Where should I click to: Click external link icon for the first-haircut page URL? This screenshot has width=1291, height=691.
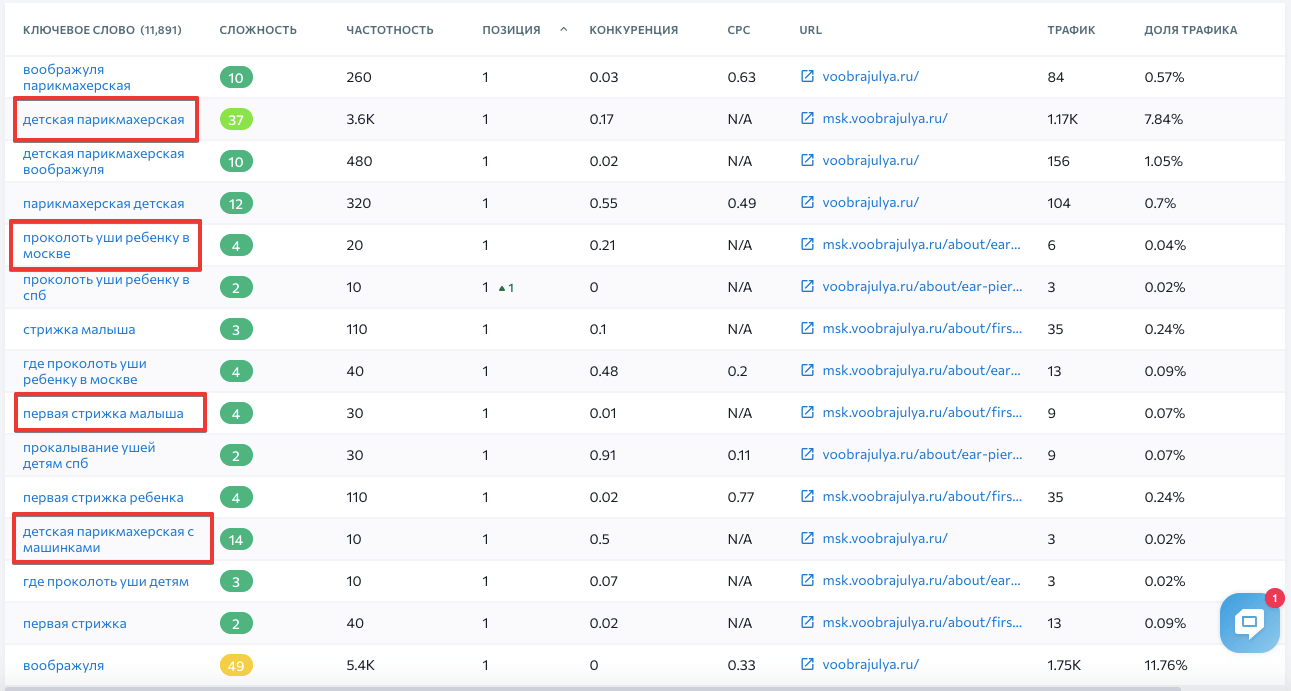[x=806, y=328]
